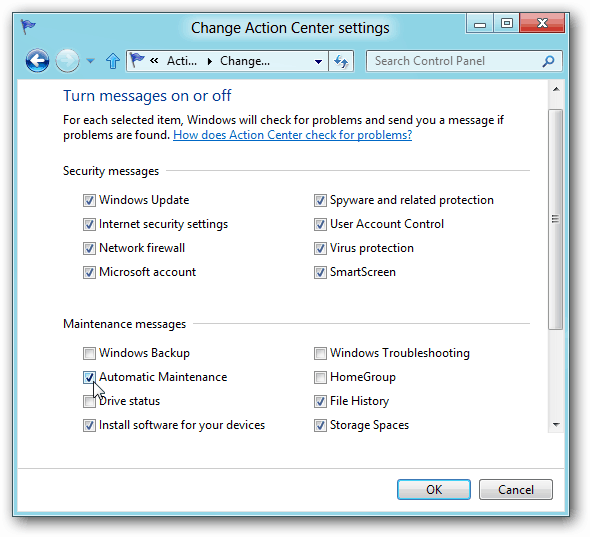The image size is (590, 537).
Task: Click the Forward navigation arrow
Action: tap(67, 61)
